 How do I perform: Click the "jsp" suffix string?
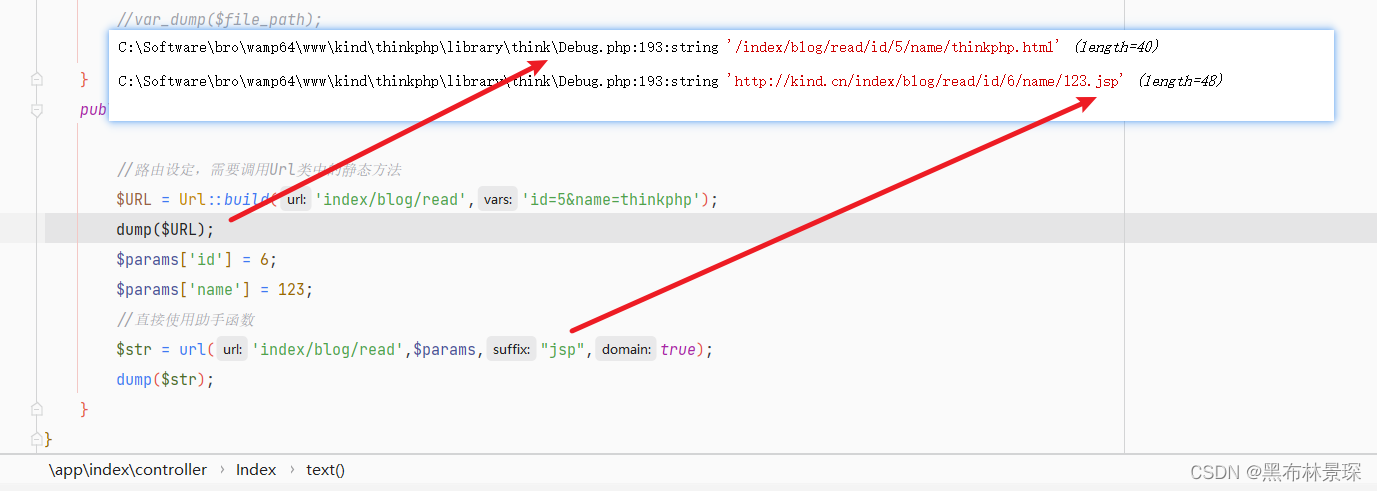[x=560, y=349]
